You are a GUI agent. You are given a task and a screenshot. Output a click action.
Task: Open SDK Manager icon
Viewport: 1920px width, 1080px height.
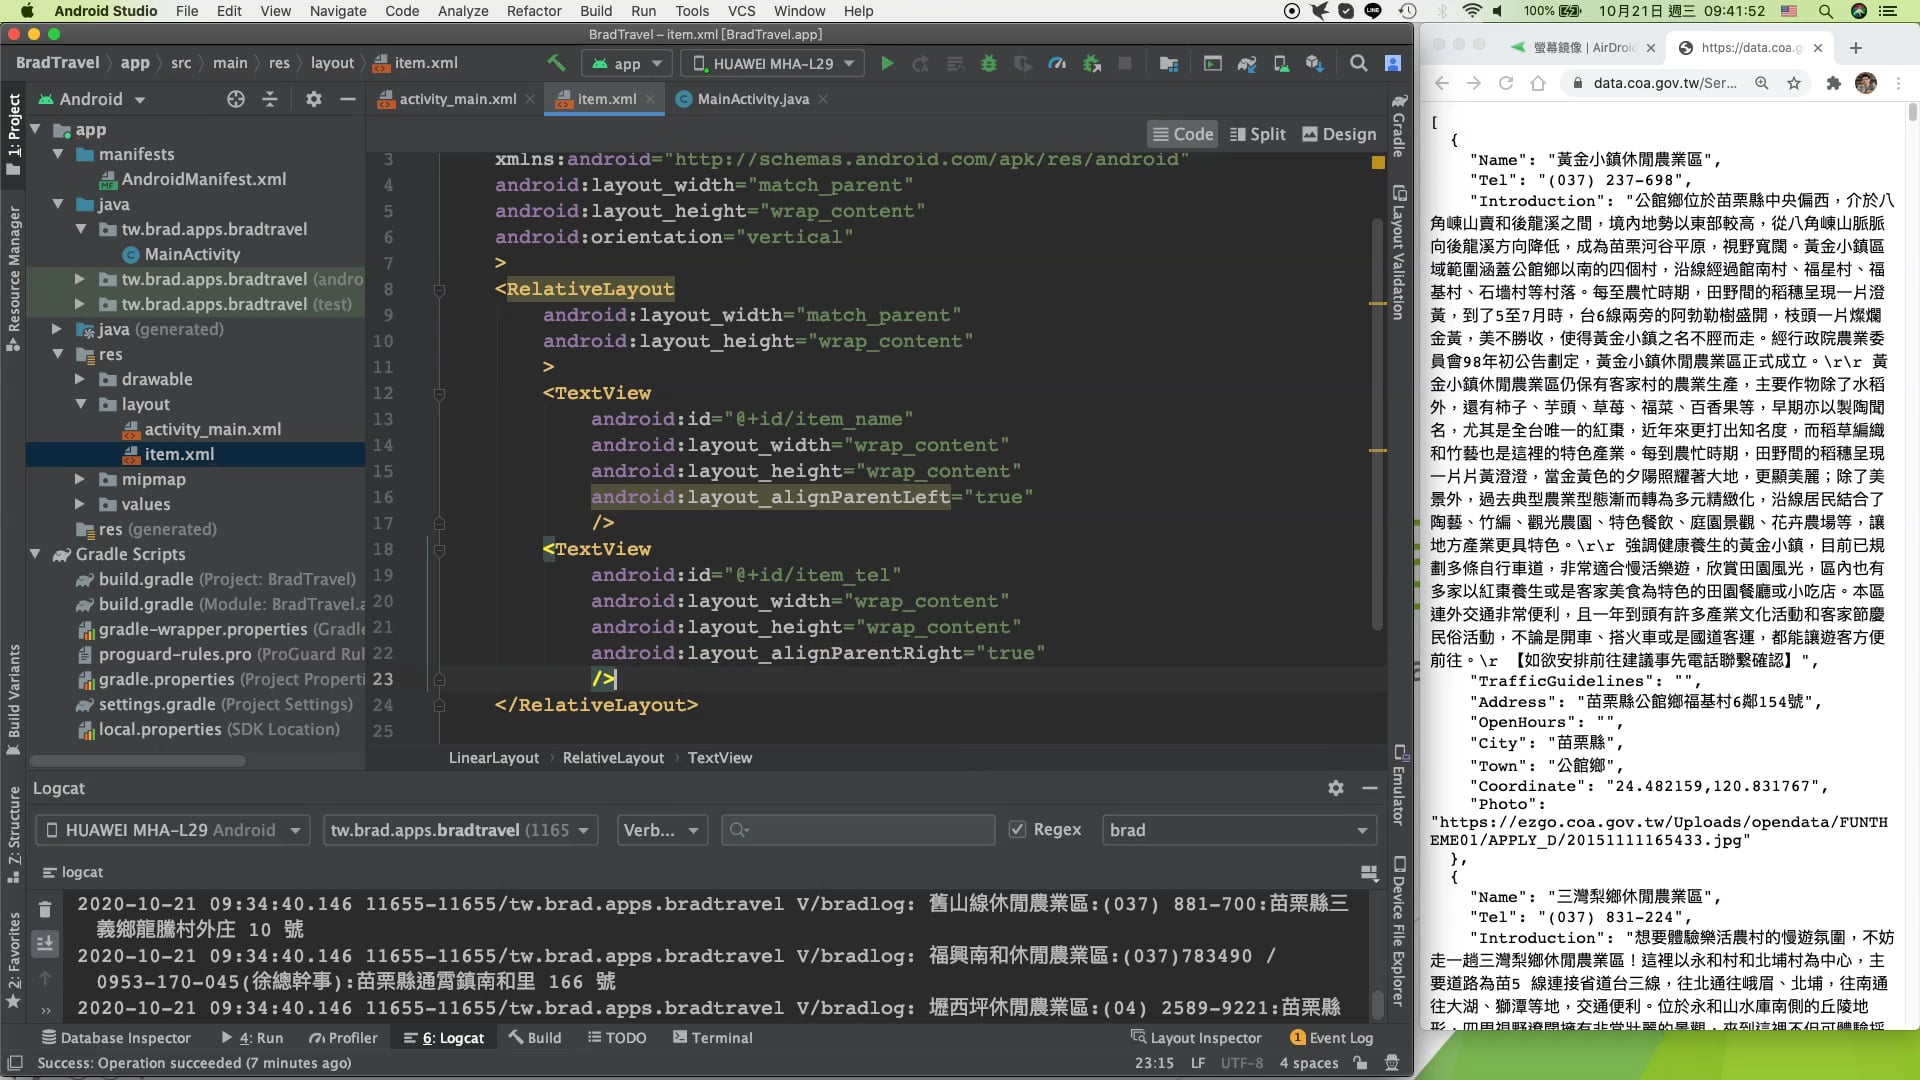[x=1314, y=63]
